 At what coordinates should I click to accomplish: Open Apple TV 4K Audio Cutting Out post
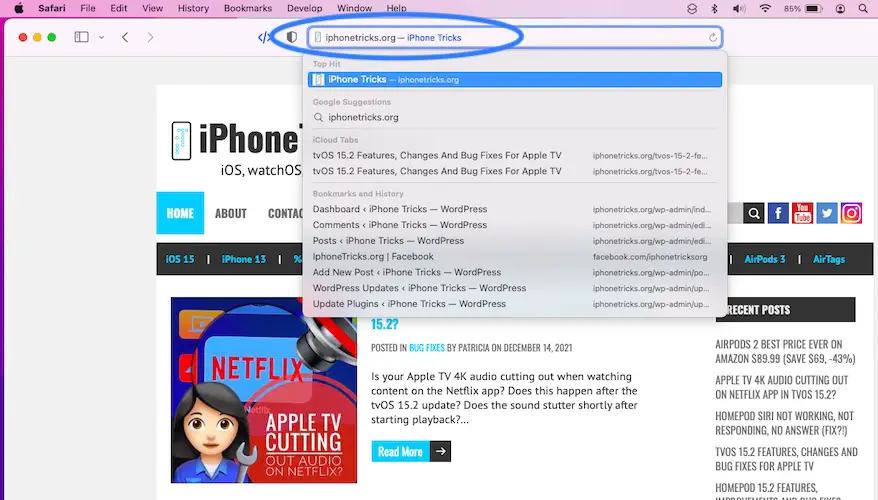[x=782, y=387]
